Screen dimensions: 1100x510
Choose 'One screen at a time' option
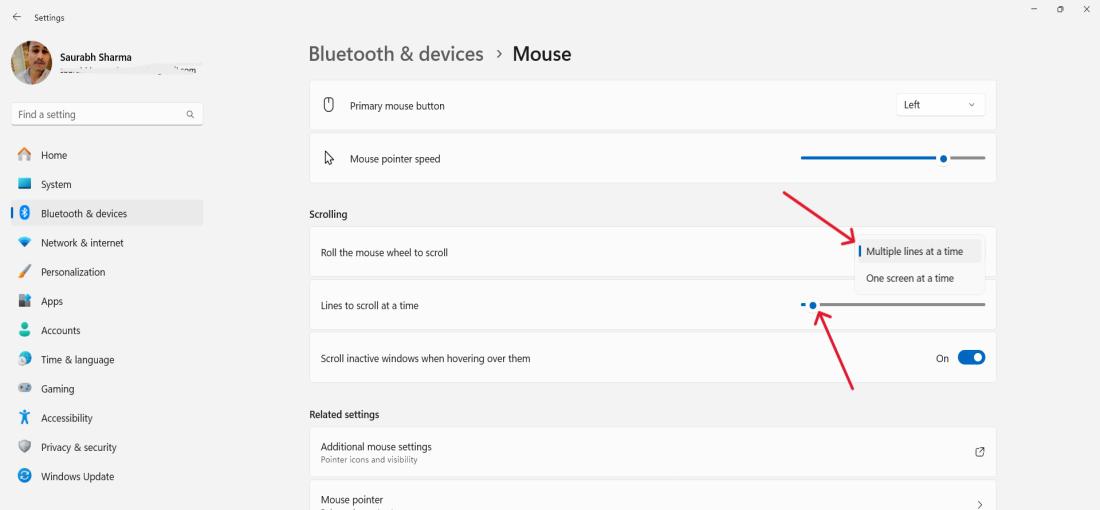coord(909,278)
